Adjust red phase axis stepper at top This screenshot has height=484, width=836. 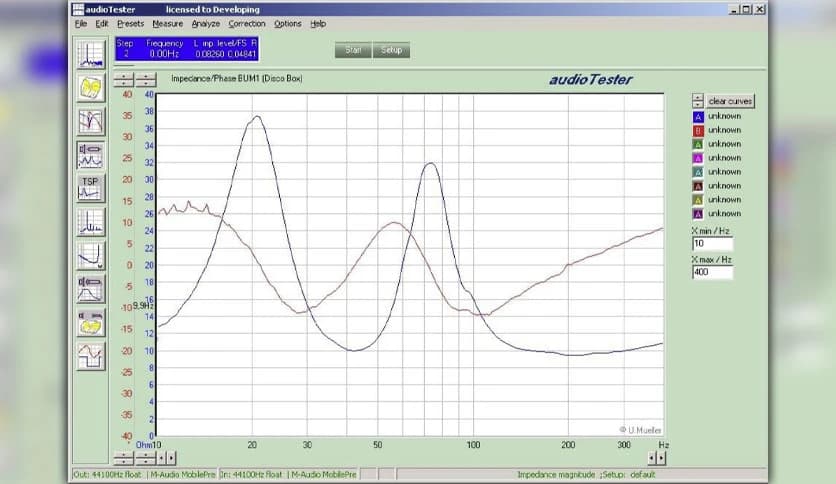tap(124, 80)
